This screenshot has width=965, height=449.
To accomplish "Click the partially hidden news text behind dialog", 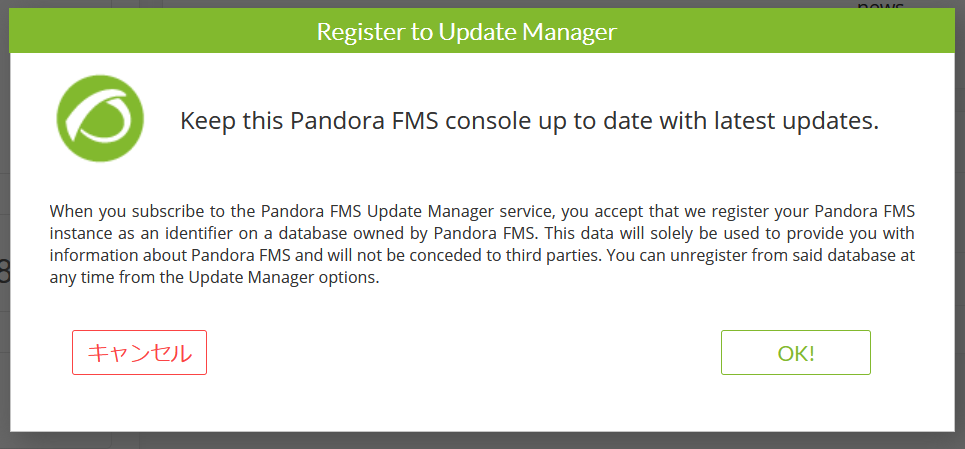I will coord(879,6).
